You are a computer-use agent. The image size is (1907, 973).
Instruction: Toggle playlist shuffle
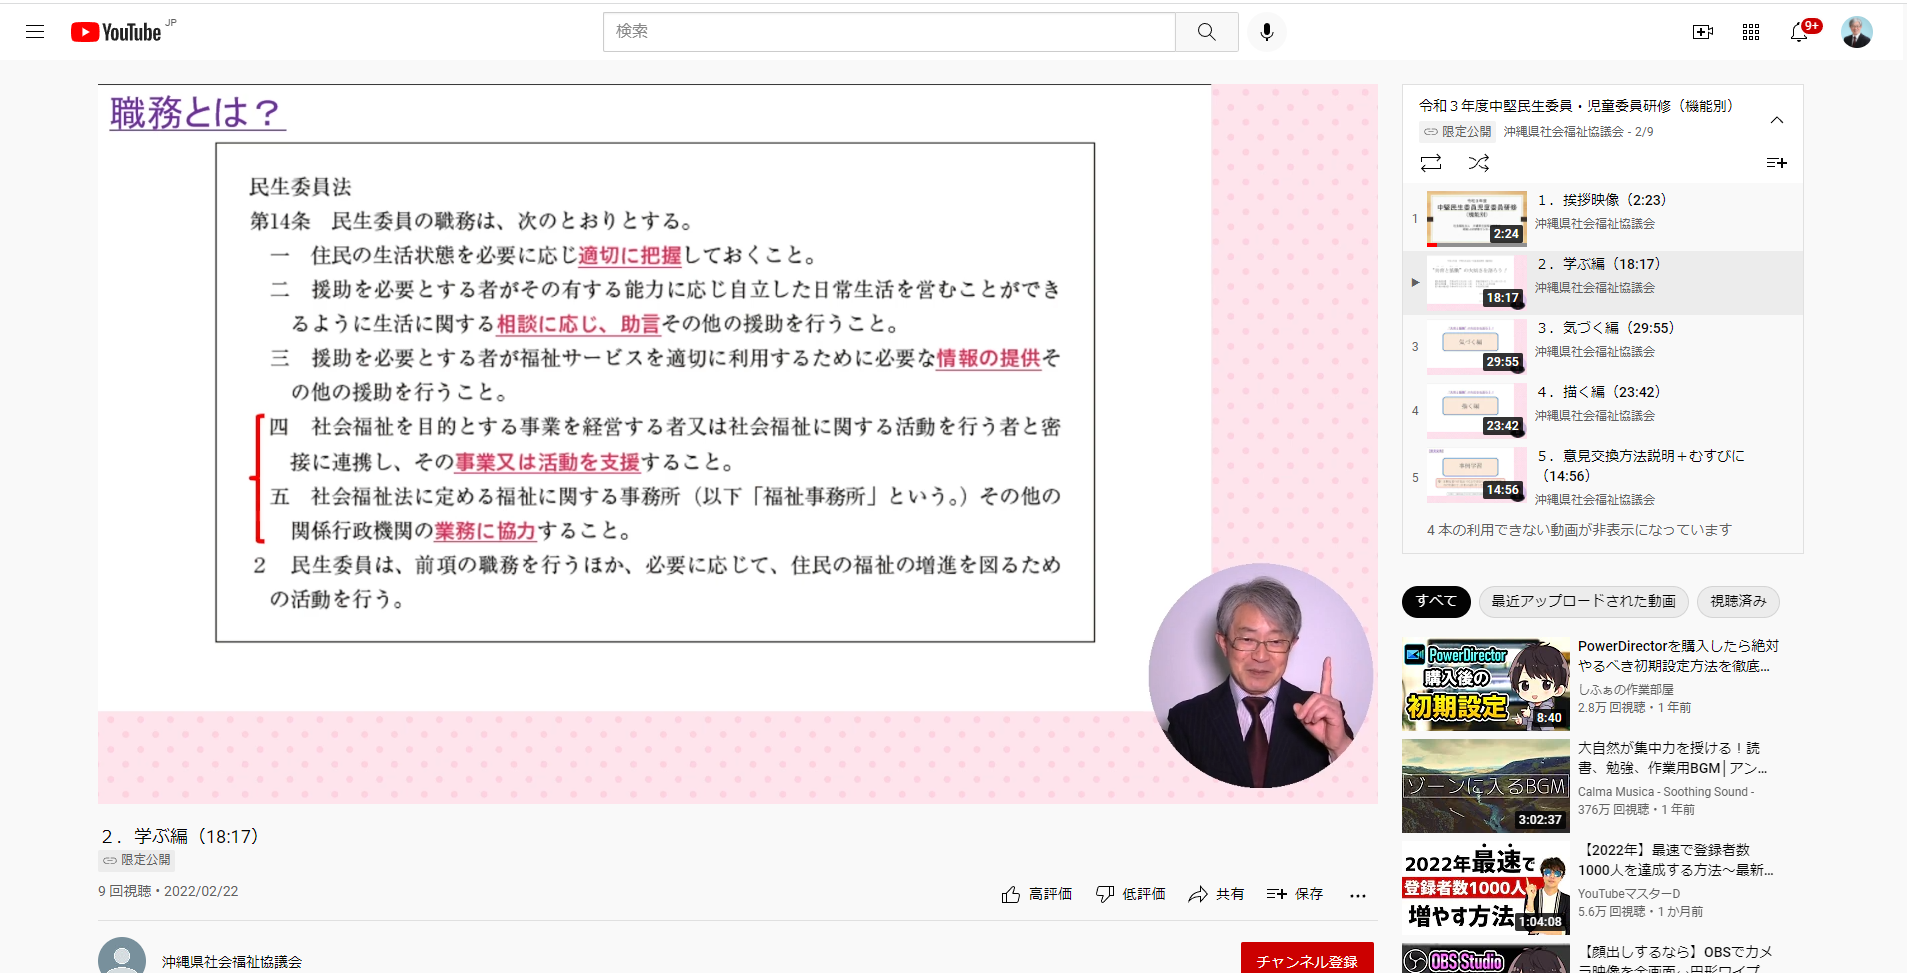click(1479, 163)
